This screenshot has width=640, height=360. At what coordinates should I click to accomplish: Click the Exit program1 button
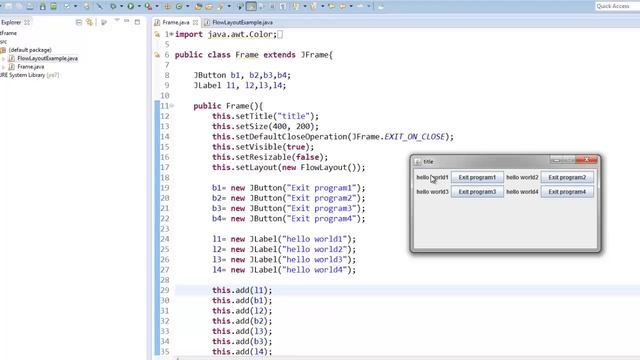(x=477, y=178)
